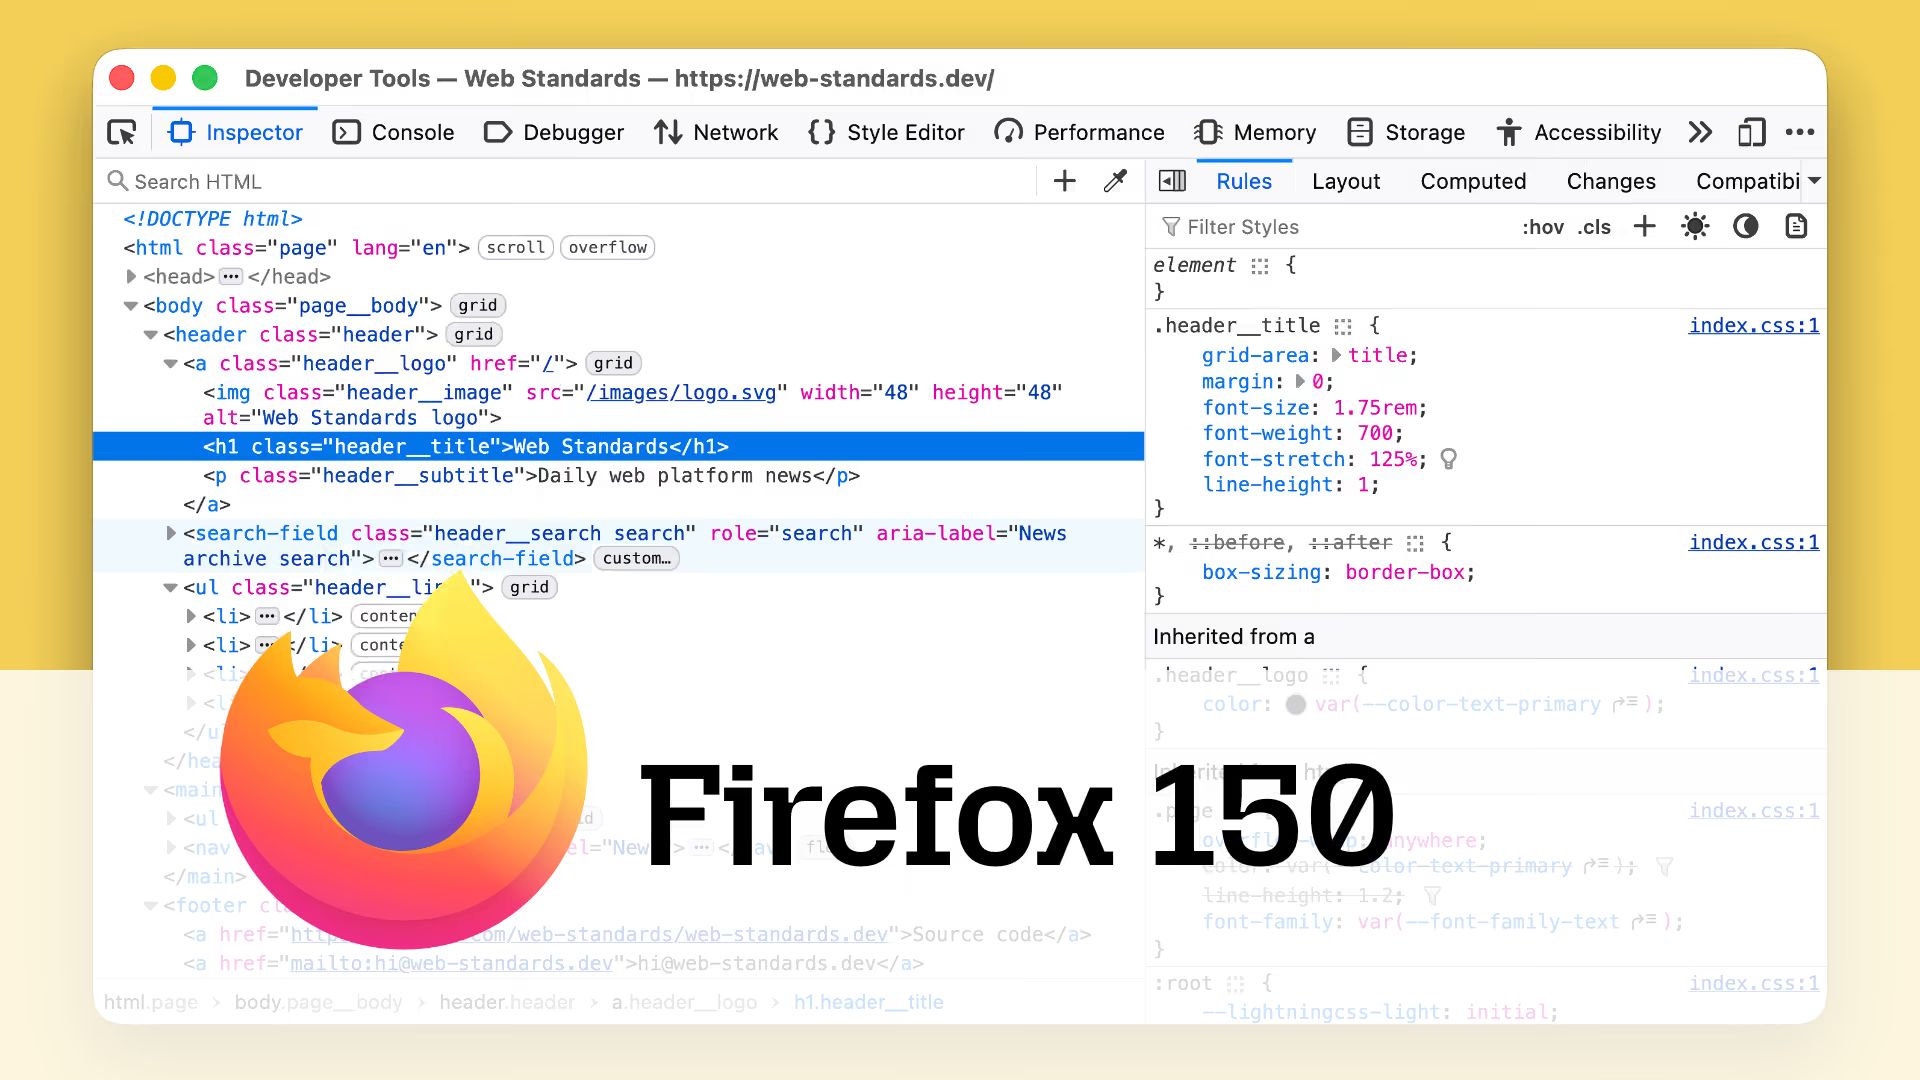Viewport: 1920px width, 1080px height.
Task: Toggle print media simulation icon
Action: tap(1795, 227)
